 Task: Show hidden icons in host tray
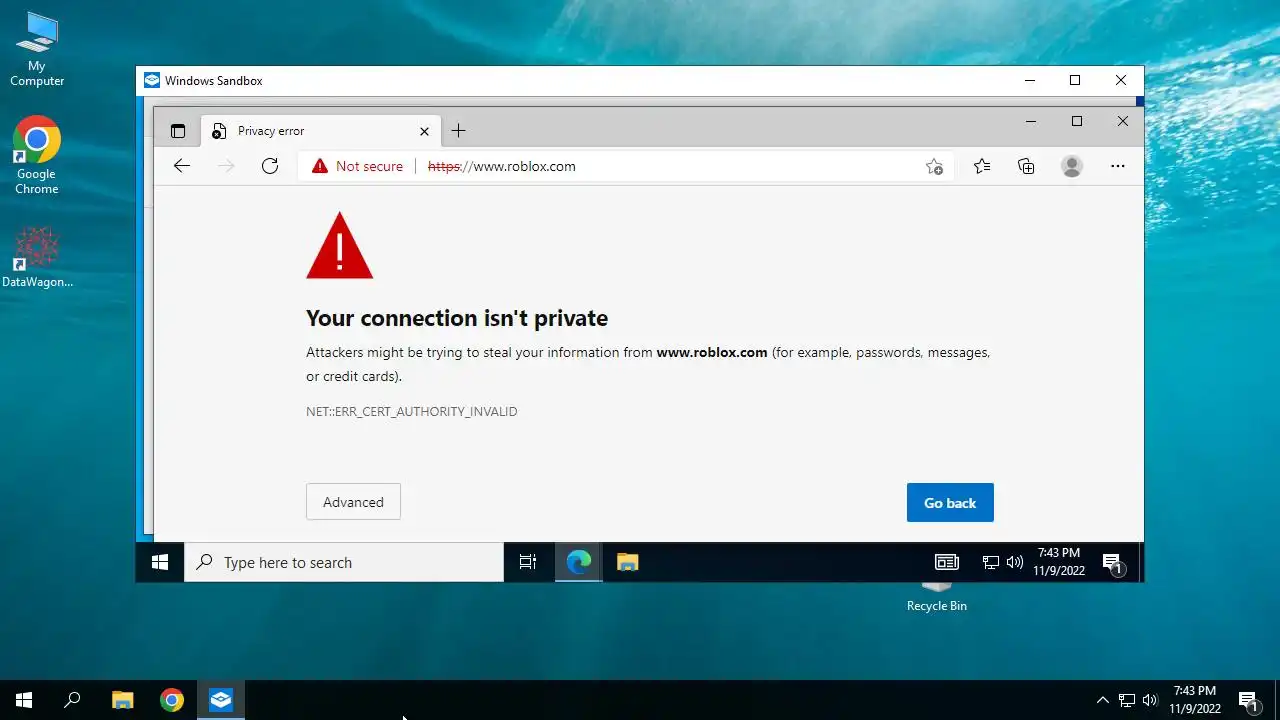coord(1103,700)
